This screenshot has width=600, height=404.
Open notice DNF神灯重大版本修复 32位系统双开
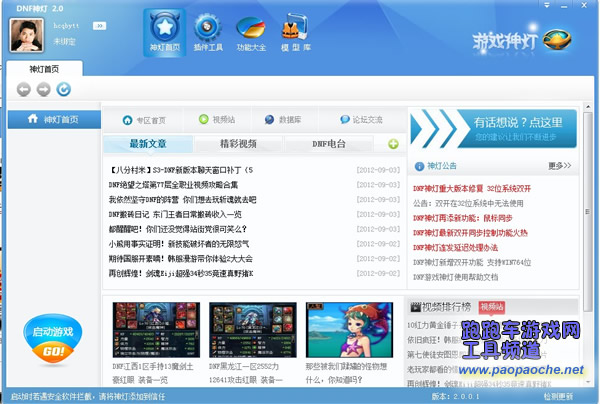[472, 189]
